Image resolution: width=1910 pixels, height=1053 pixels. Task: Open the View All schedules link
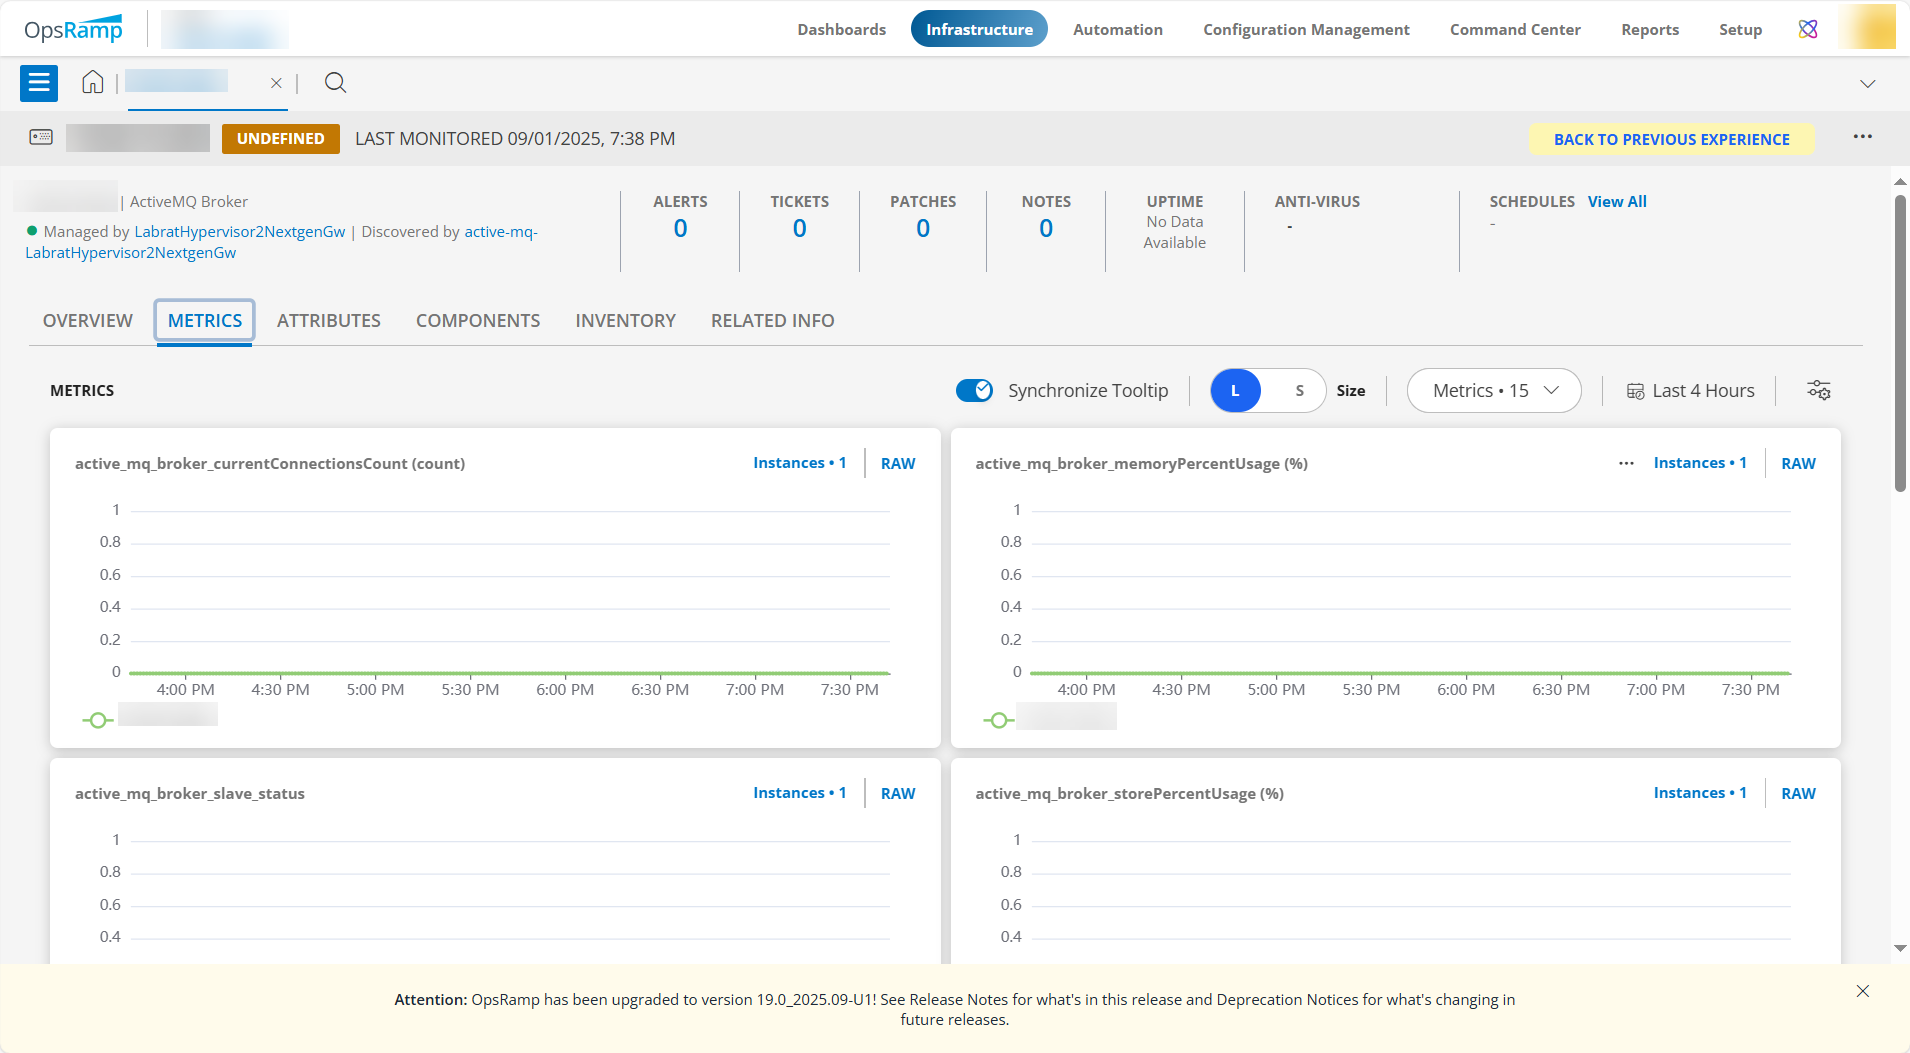click(x=1617, y=201)
